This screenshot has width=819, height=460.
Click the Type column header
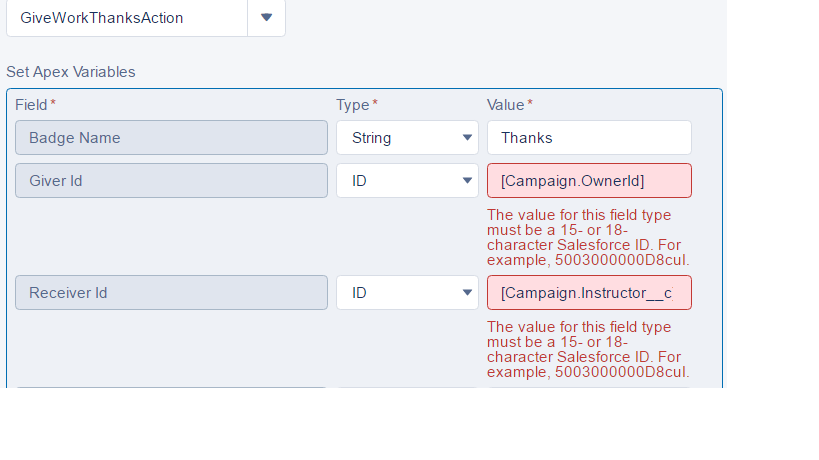pos(354,104)
